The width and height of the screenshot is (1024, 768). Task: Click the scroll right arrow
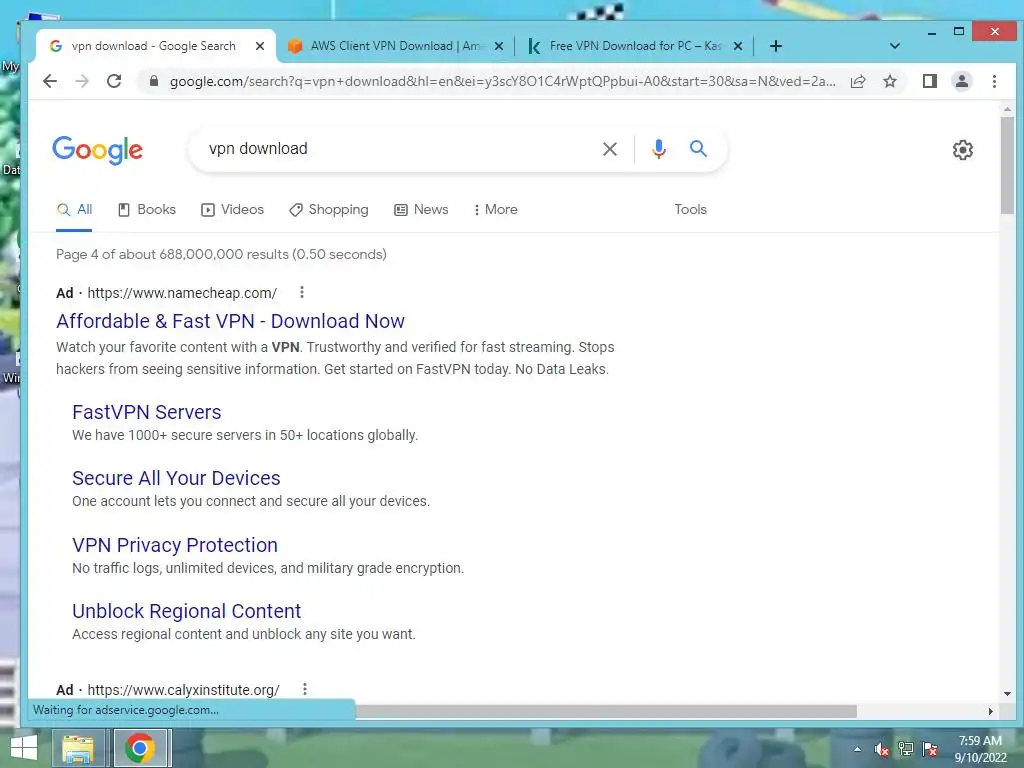click(990, 711)
